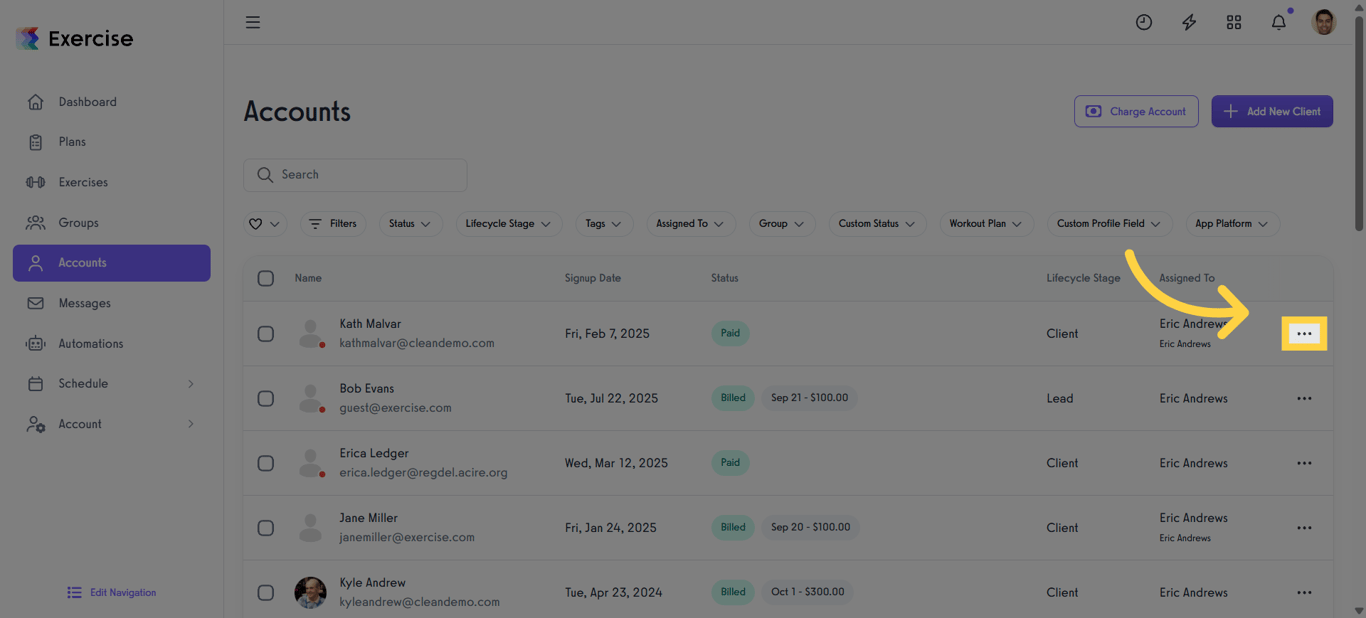Open the notifications bell
Screen dimensions: 1366x618
tap(1278, 21)
